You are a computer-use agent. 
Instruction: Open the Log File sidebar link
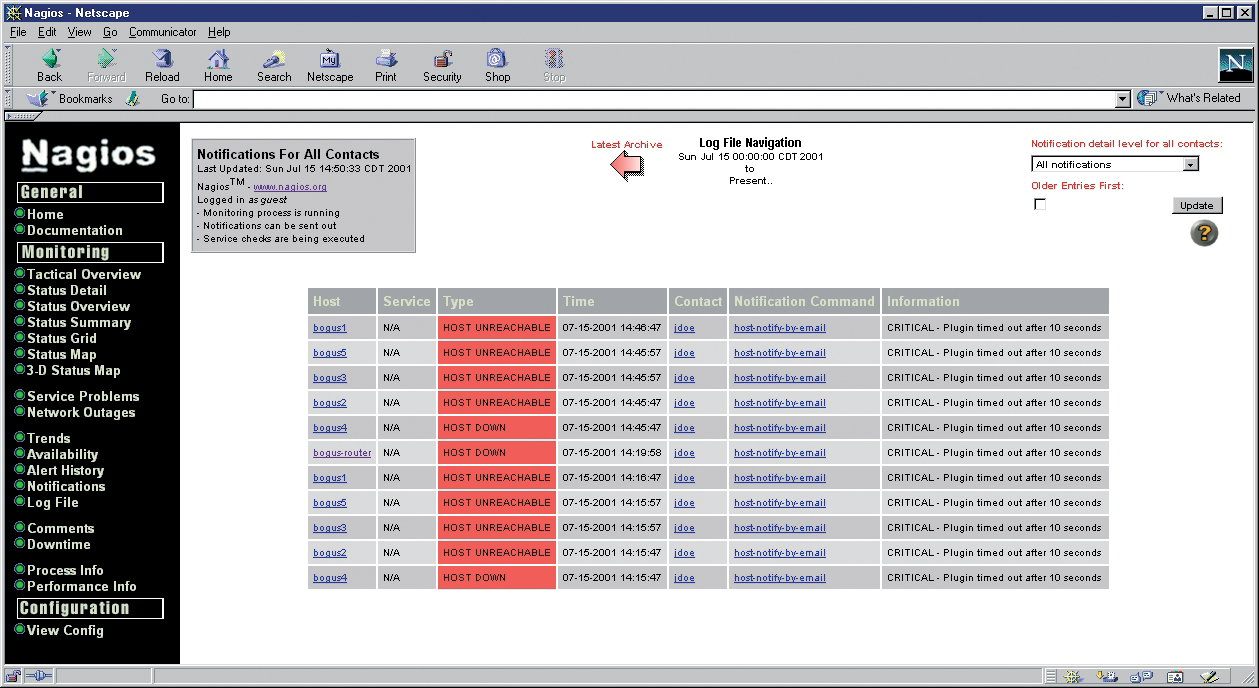pyautogui.click(x=53, y=502)
